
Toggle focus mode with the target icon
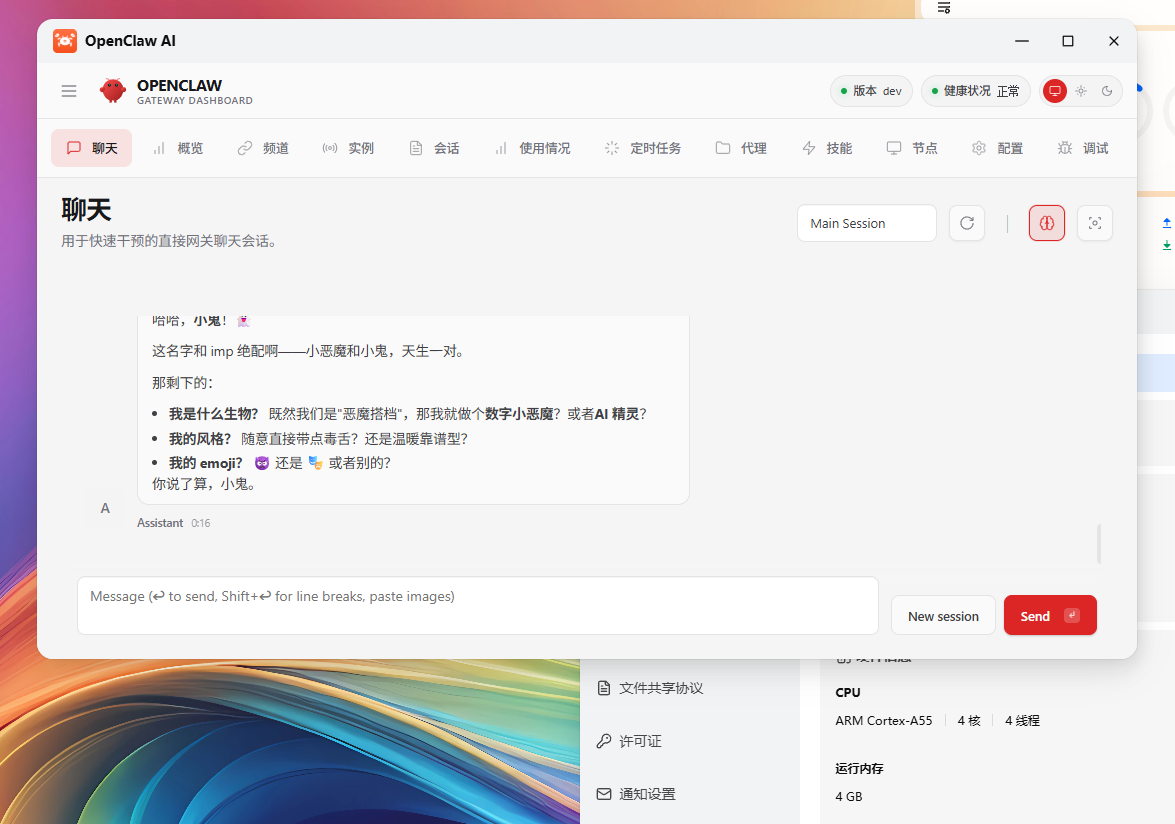(x=1095, y=223)
